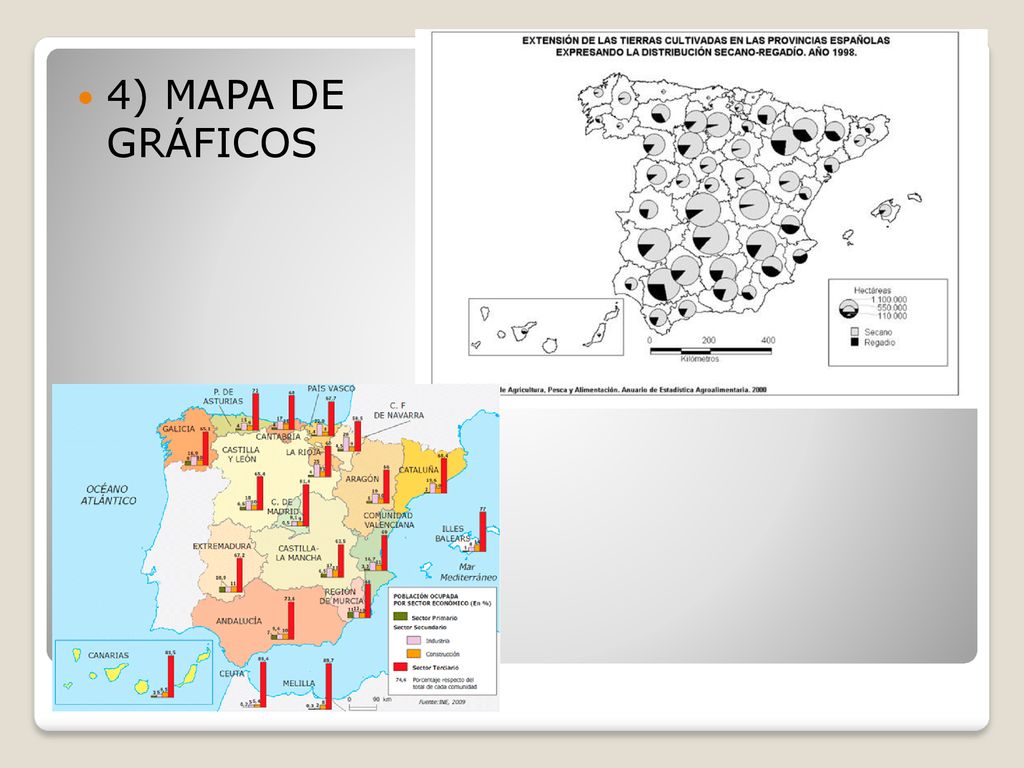Screen dimensions: 1024x768
Task: Click the "REGIÓN DE MURCIA" region label
Action: tap(341, 596)
